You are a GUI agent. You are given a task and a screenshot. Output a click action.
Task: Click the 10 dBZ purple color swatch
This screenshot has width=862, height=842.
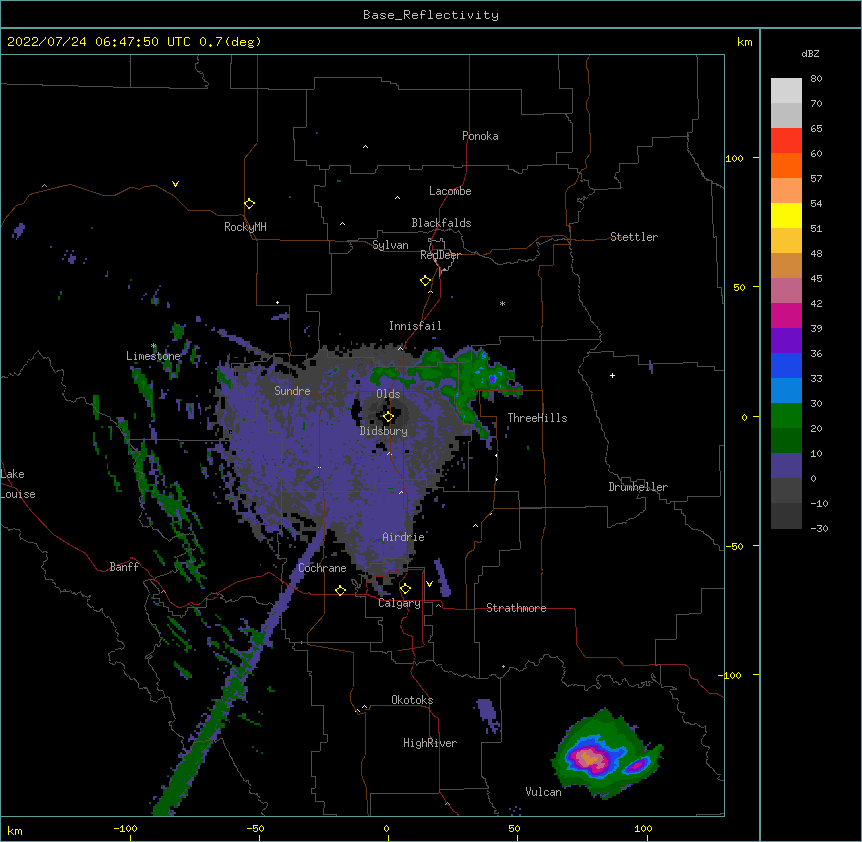tap(786, 465)
